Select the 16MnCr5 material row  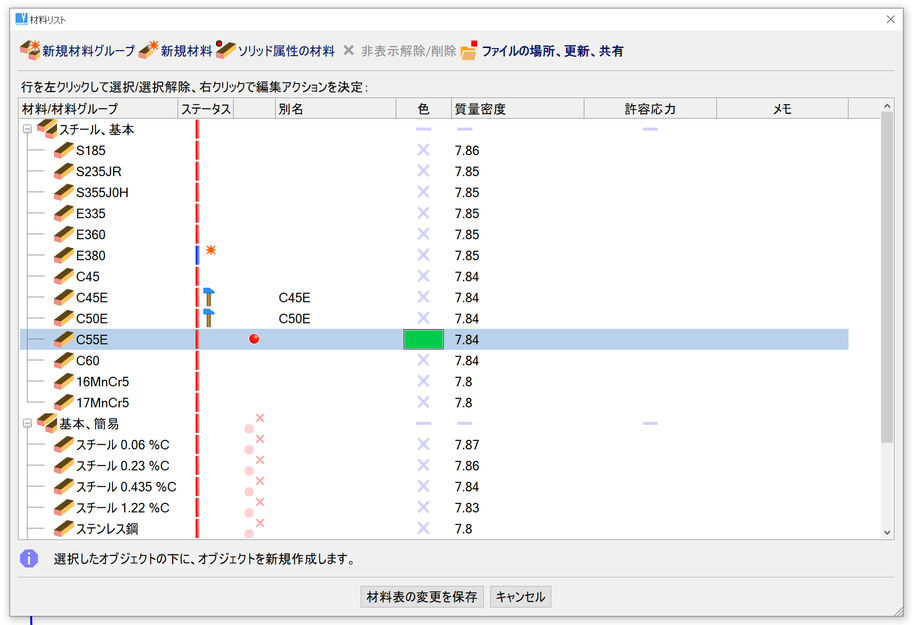(x=103, y=382)
